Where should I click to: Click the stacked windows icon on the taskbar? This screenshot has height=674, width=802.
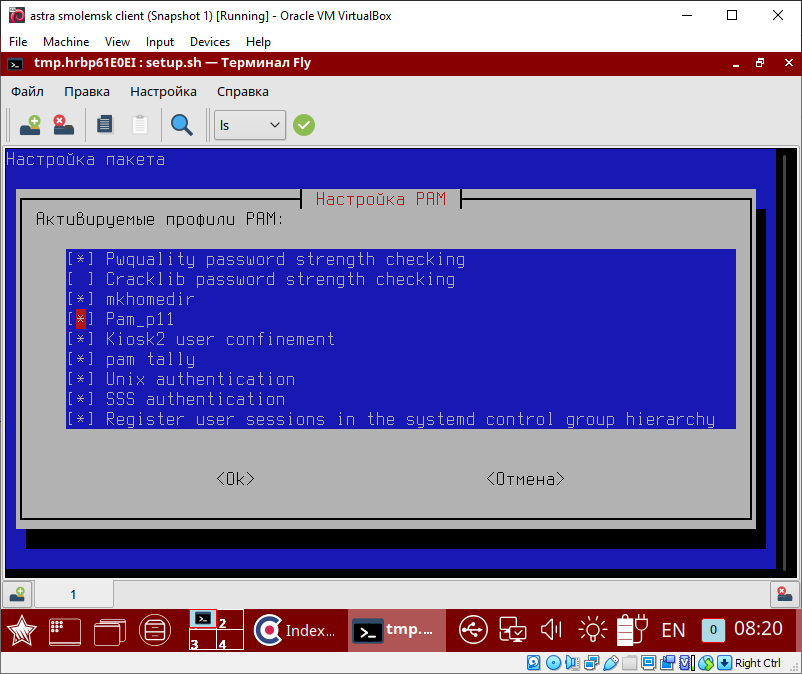coord(110,631)
